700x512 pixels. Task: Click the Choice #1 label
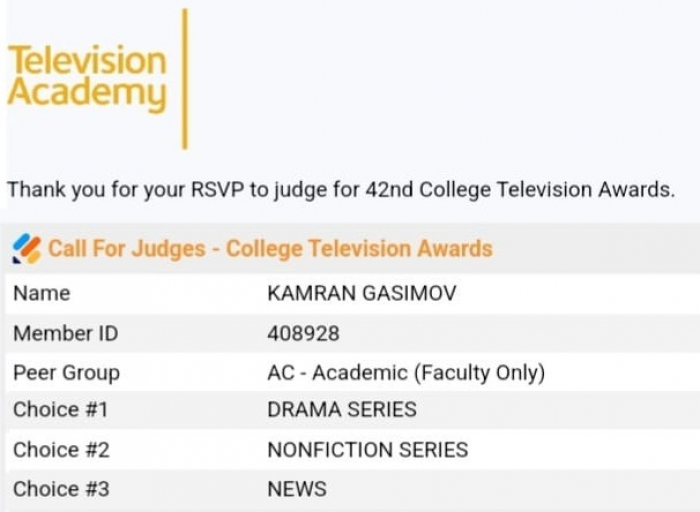tap(61, 409)
